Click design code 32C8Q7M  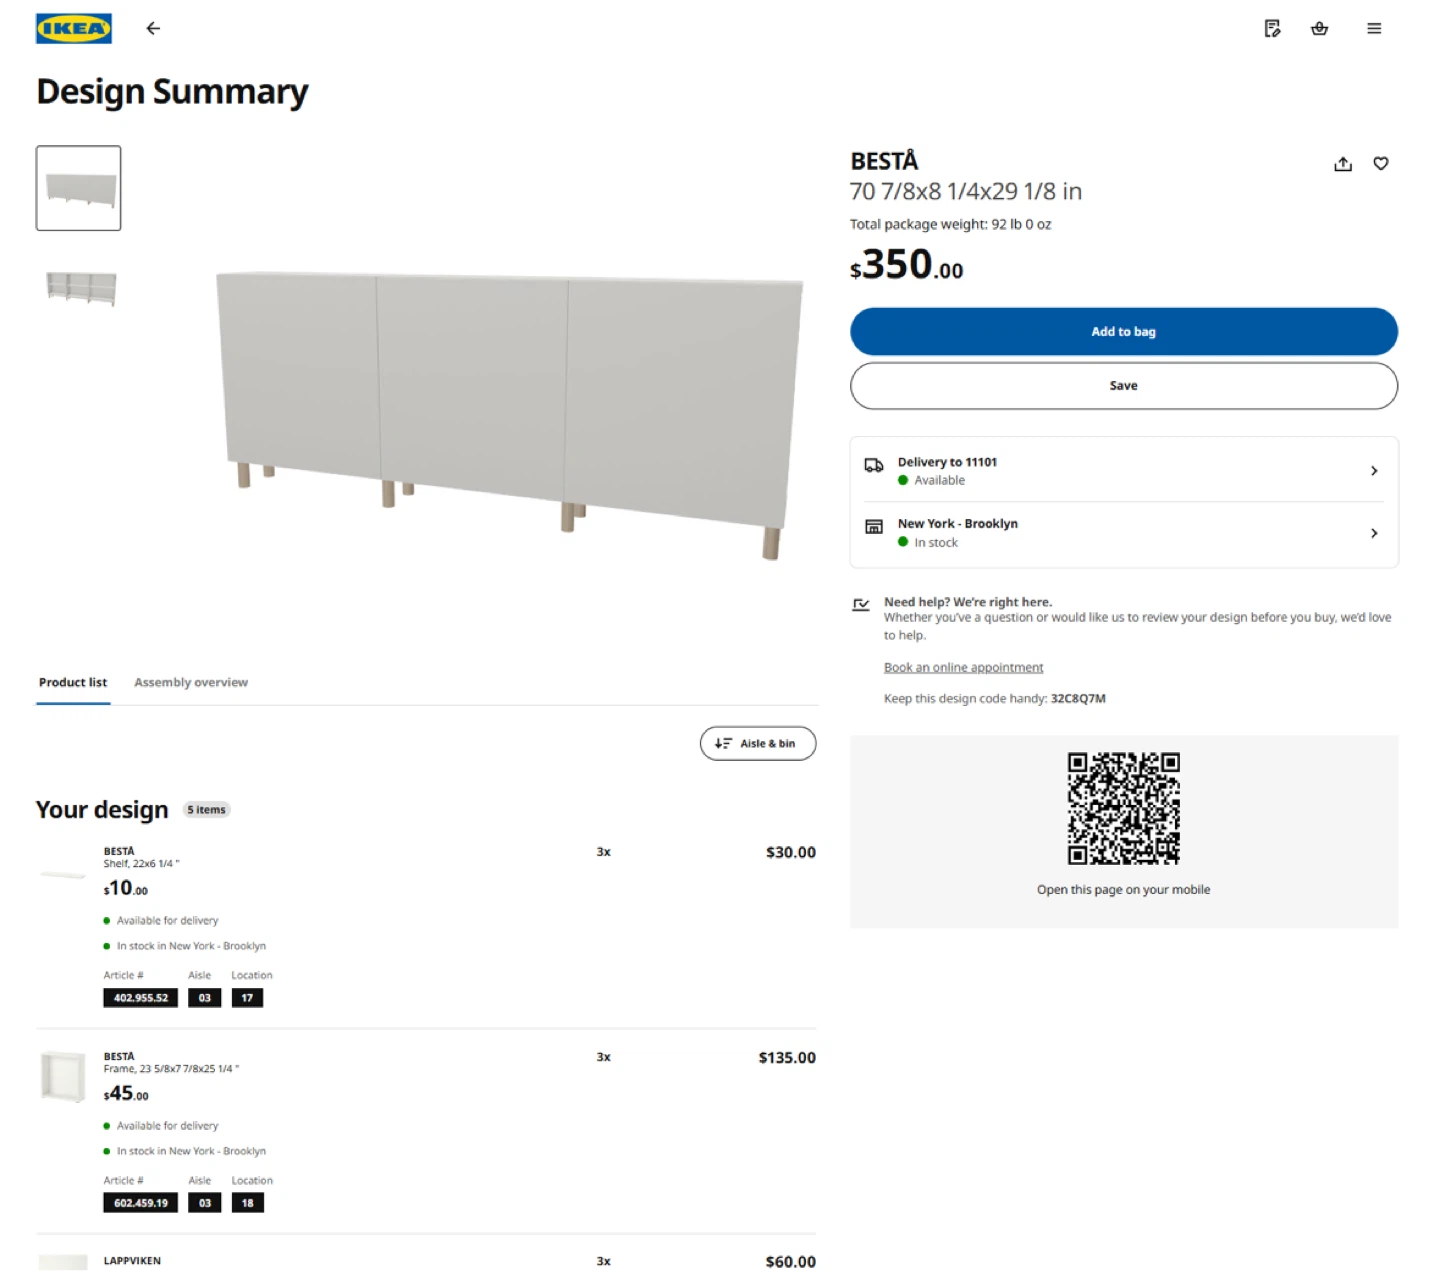click(x=1078, y=699)
